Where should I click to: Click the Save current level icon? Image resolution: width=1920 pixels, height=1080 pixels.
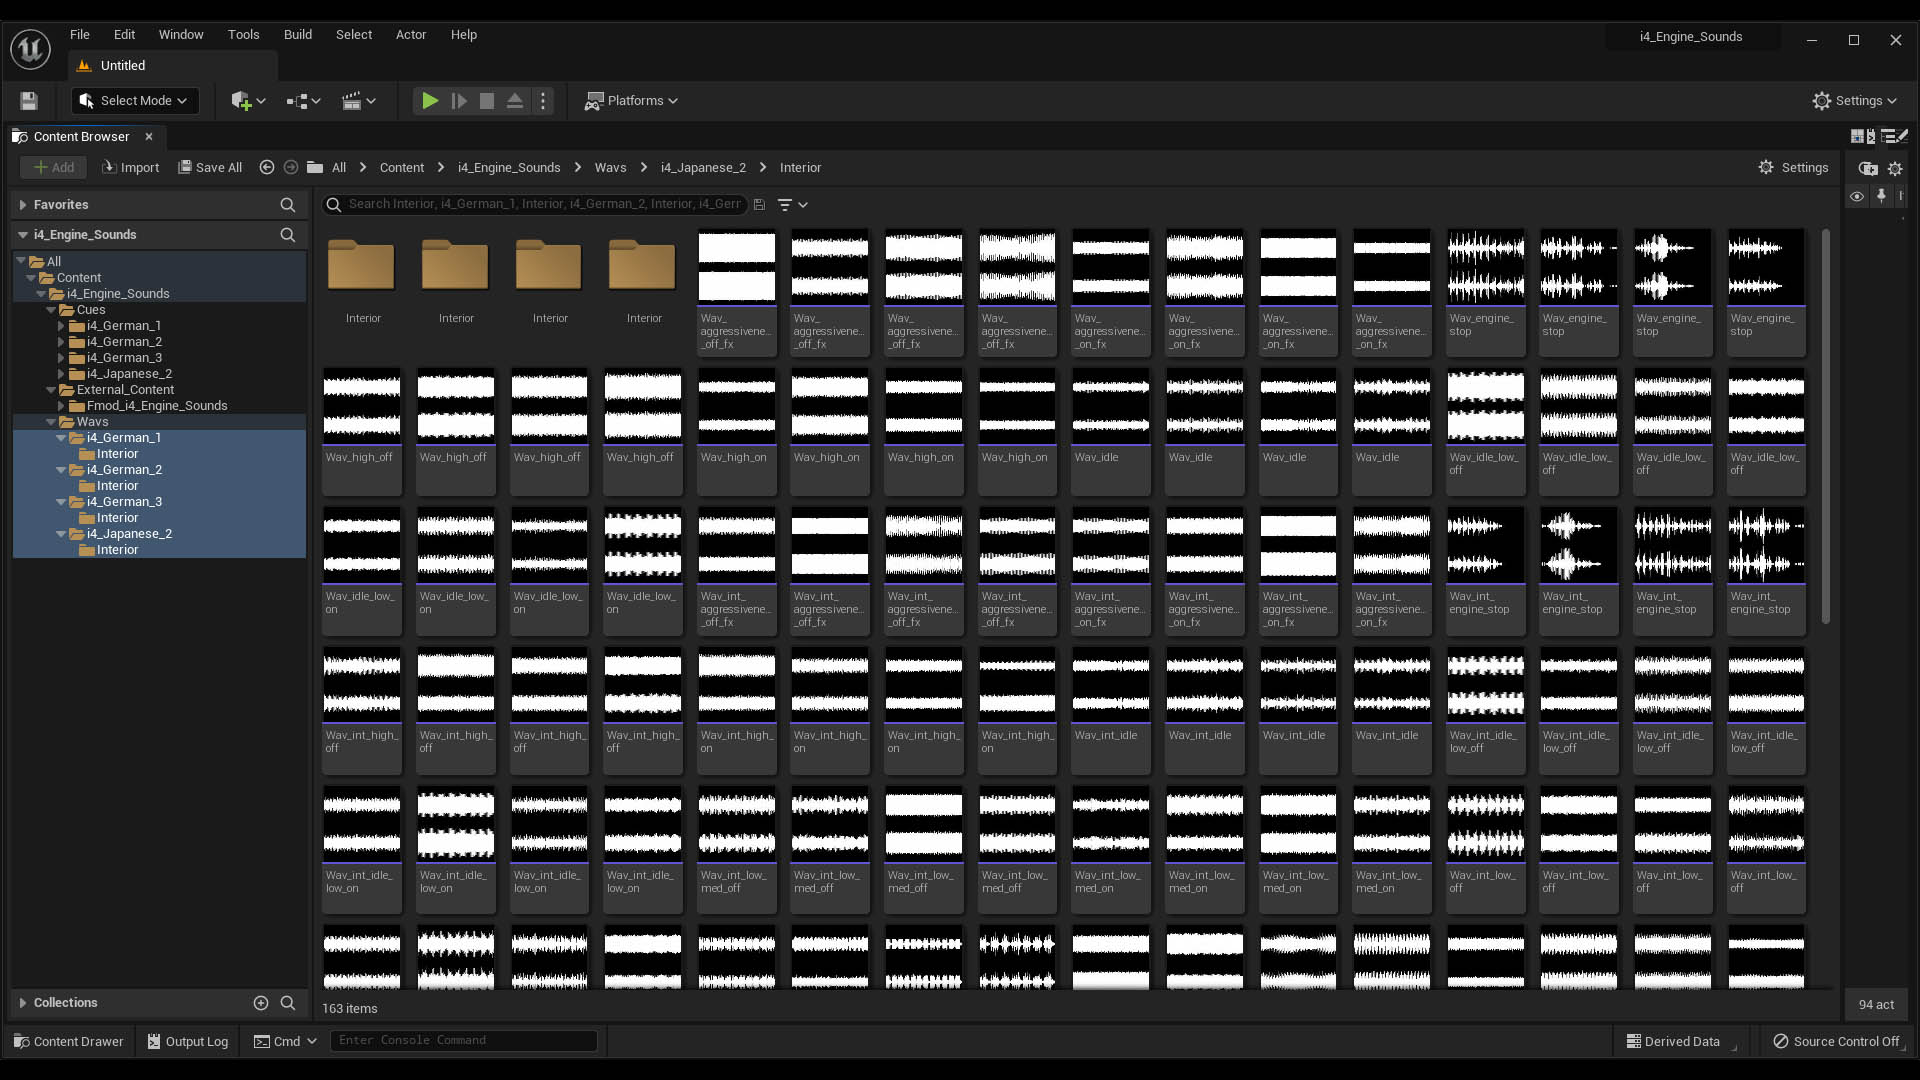tap(29, 101)
